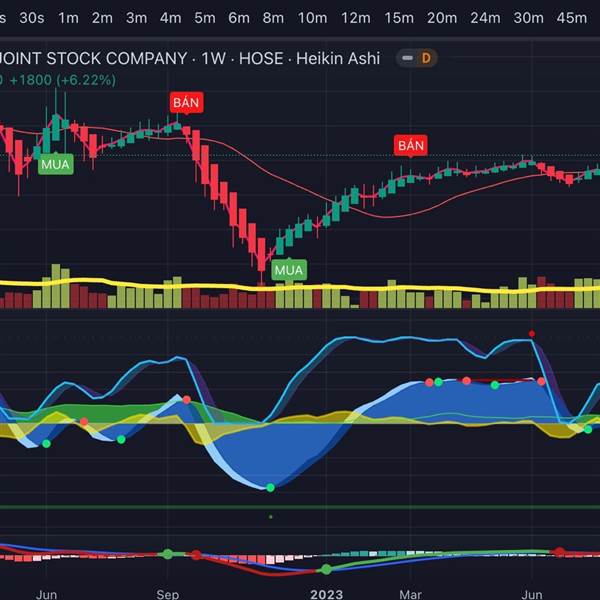Select the 1m timeframe
Viewport: 600px width, 600px height.
pyautogui.click(x=68, y=18)
